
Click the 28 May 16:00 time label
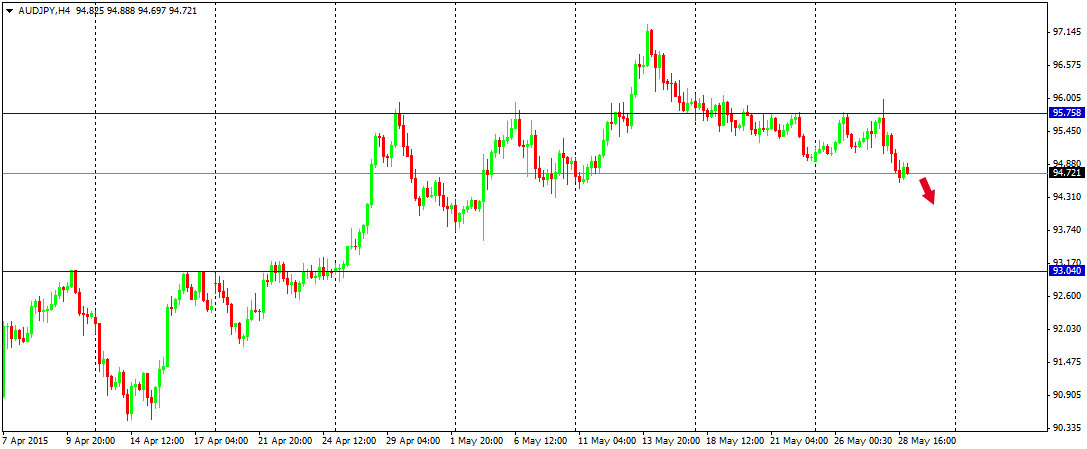click(928, 441)
